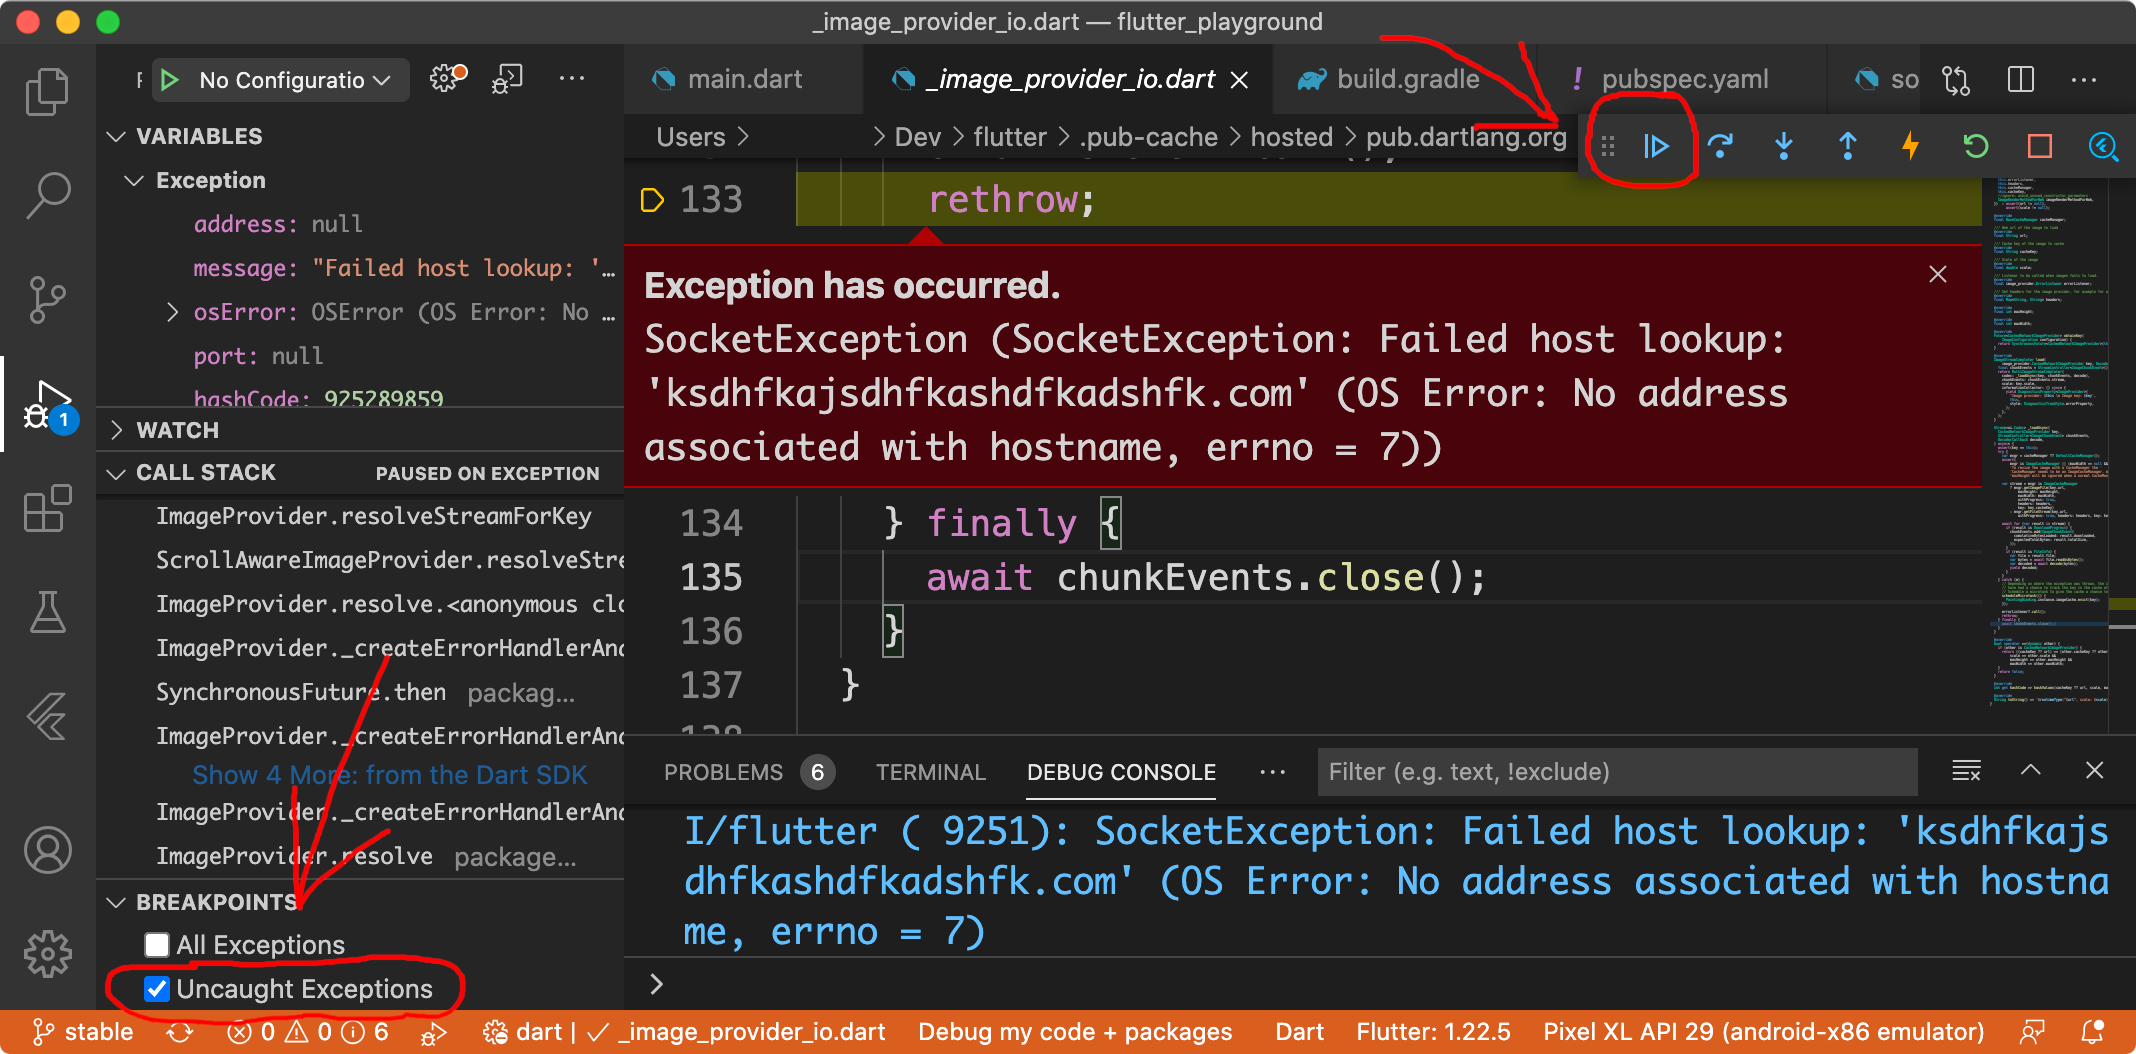The width and height of the screenshot is (2136, 1054).
Task: Collapse the VARIABLES section
Action: click(x=117, y=136)
